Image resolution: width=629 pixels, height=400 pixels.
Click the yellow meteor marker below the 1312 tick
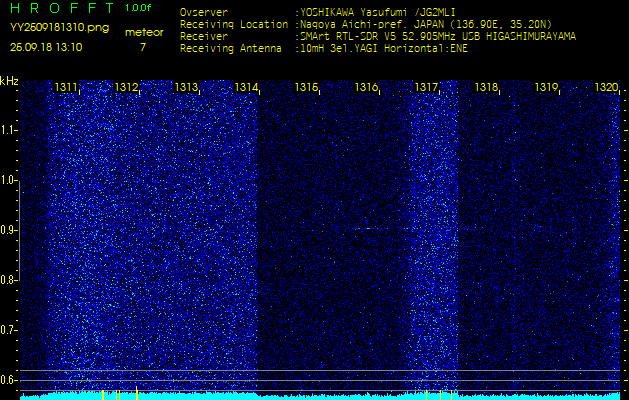pyautogui.click(x=137, y=393)
